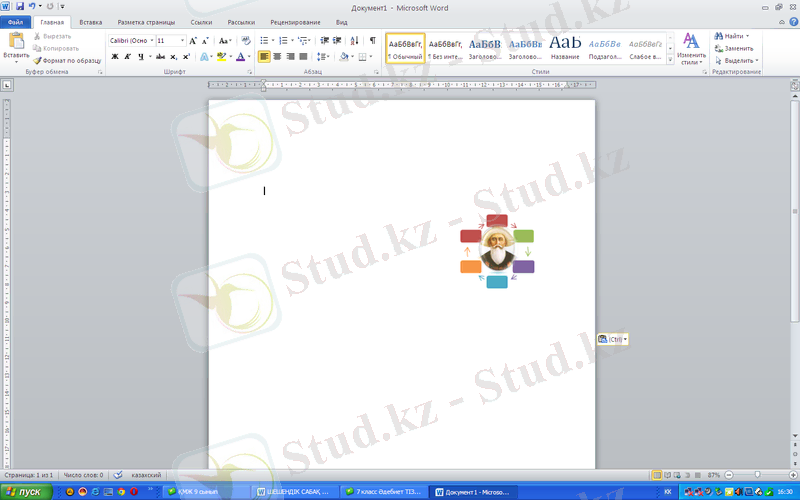Click the Вставить paste button
Screen dimensions: 800x500
pos(16,47)
